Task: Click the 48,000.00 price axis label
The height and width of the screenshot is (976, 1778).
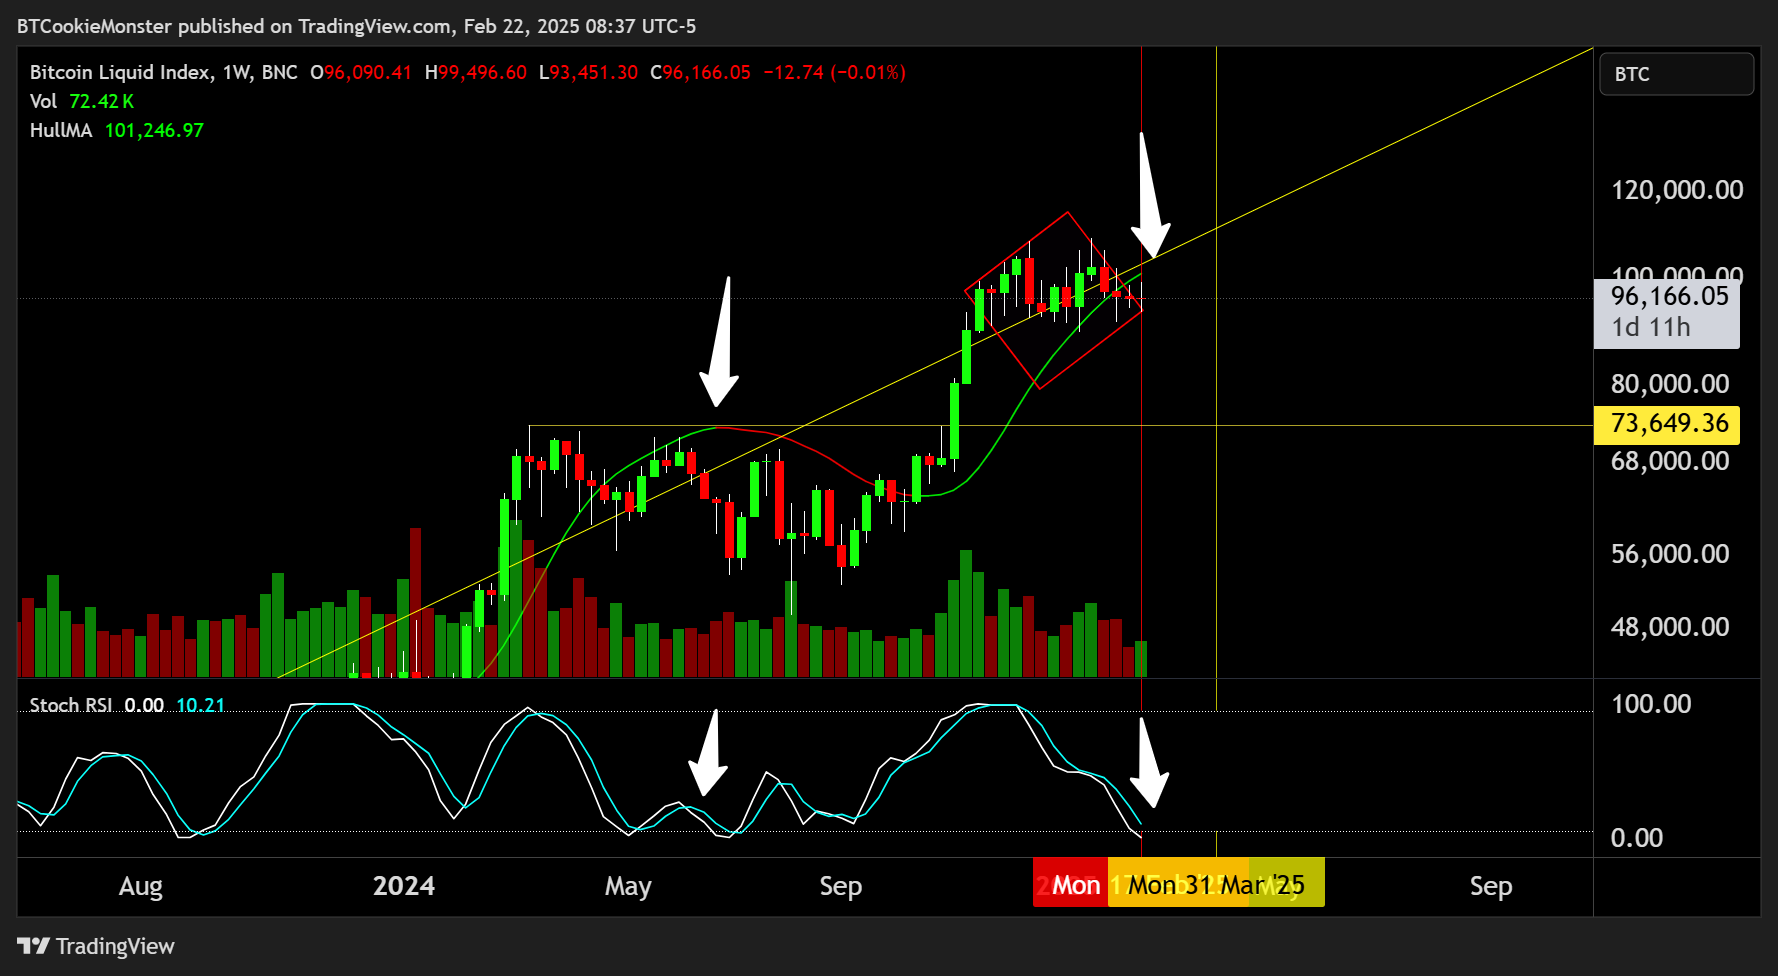Action: [x=1669, y=627]
